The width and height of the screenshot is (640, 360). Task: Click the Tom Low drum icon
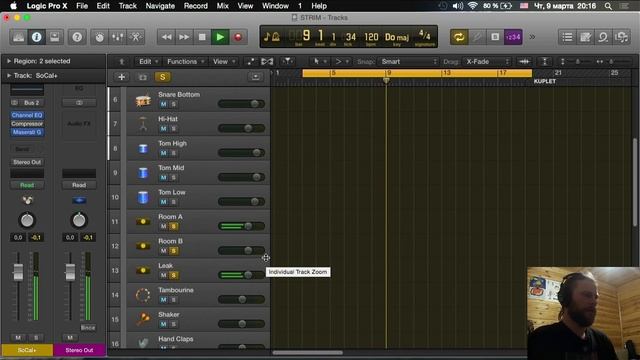[x=143, y=198]
